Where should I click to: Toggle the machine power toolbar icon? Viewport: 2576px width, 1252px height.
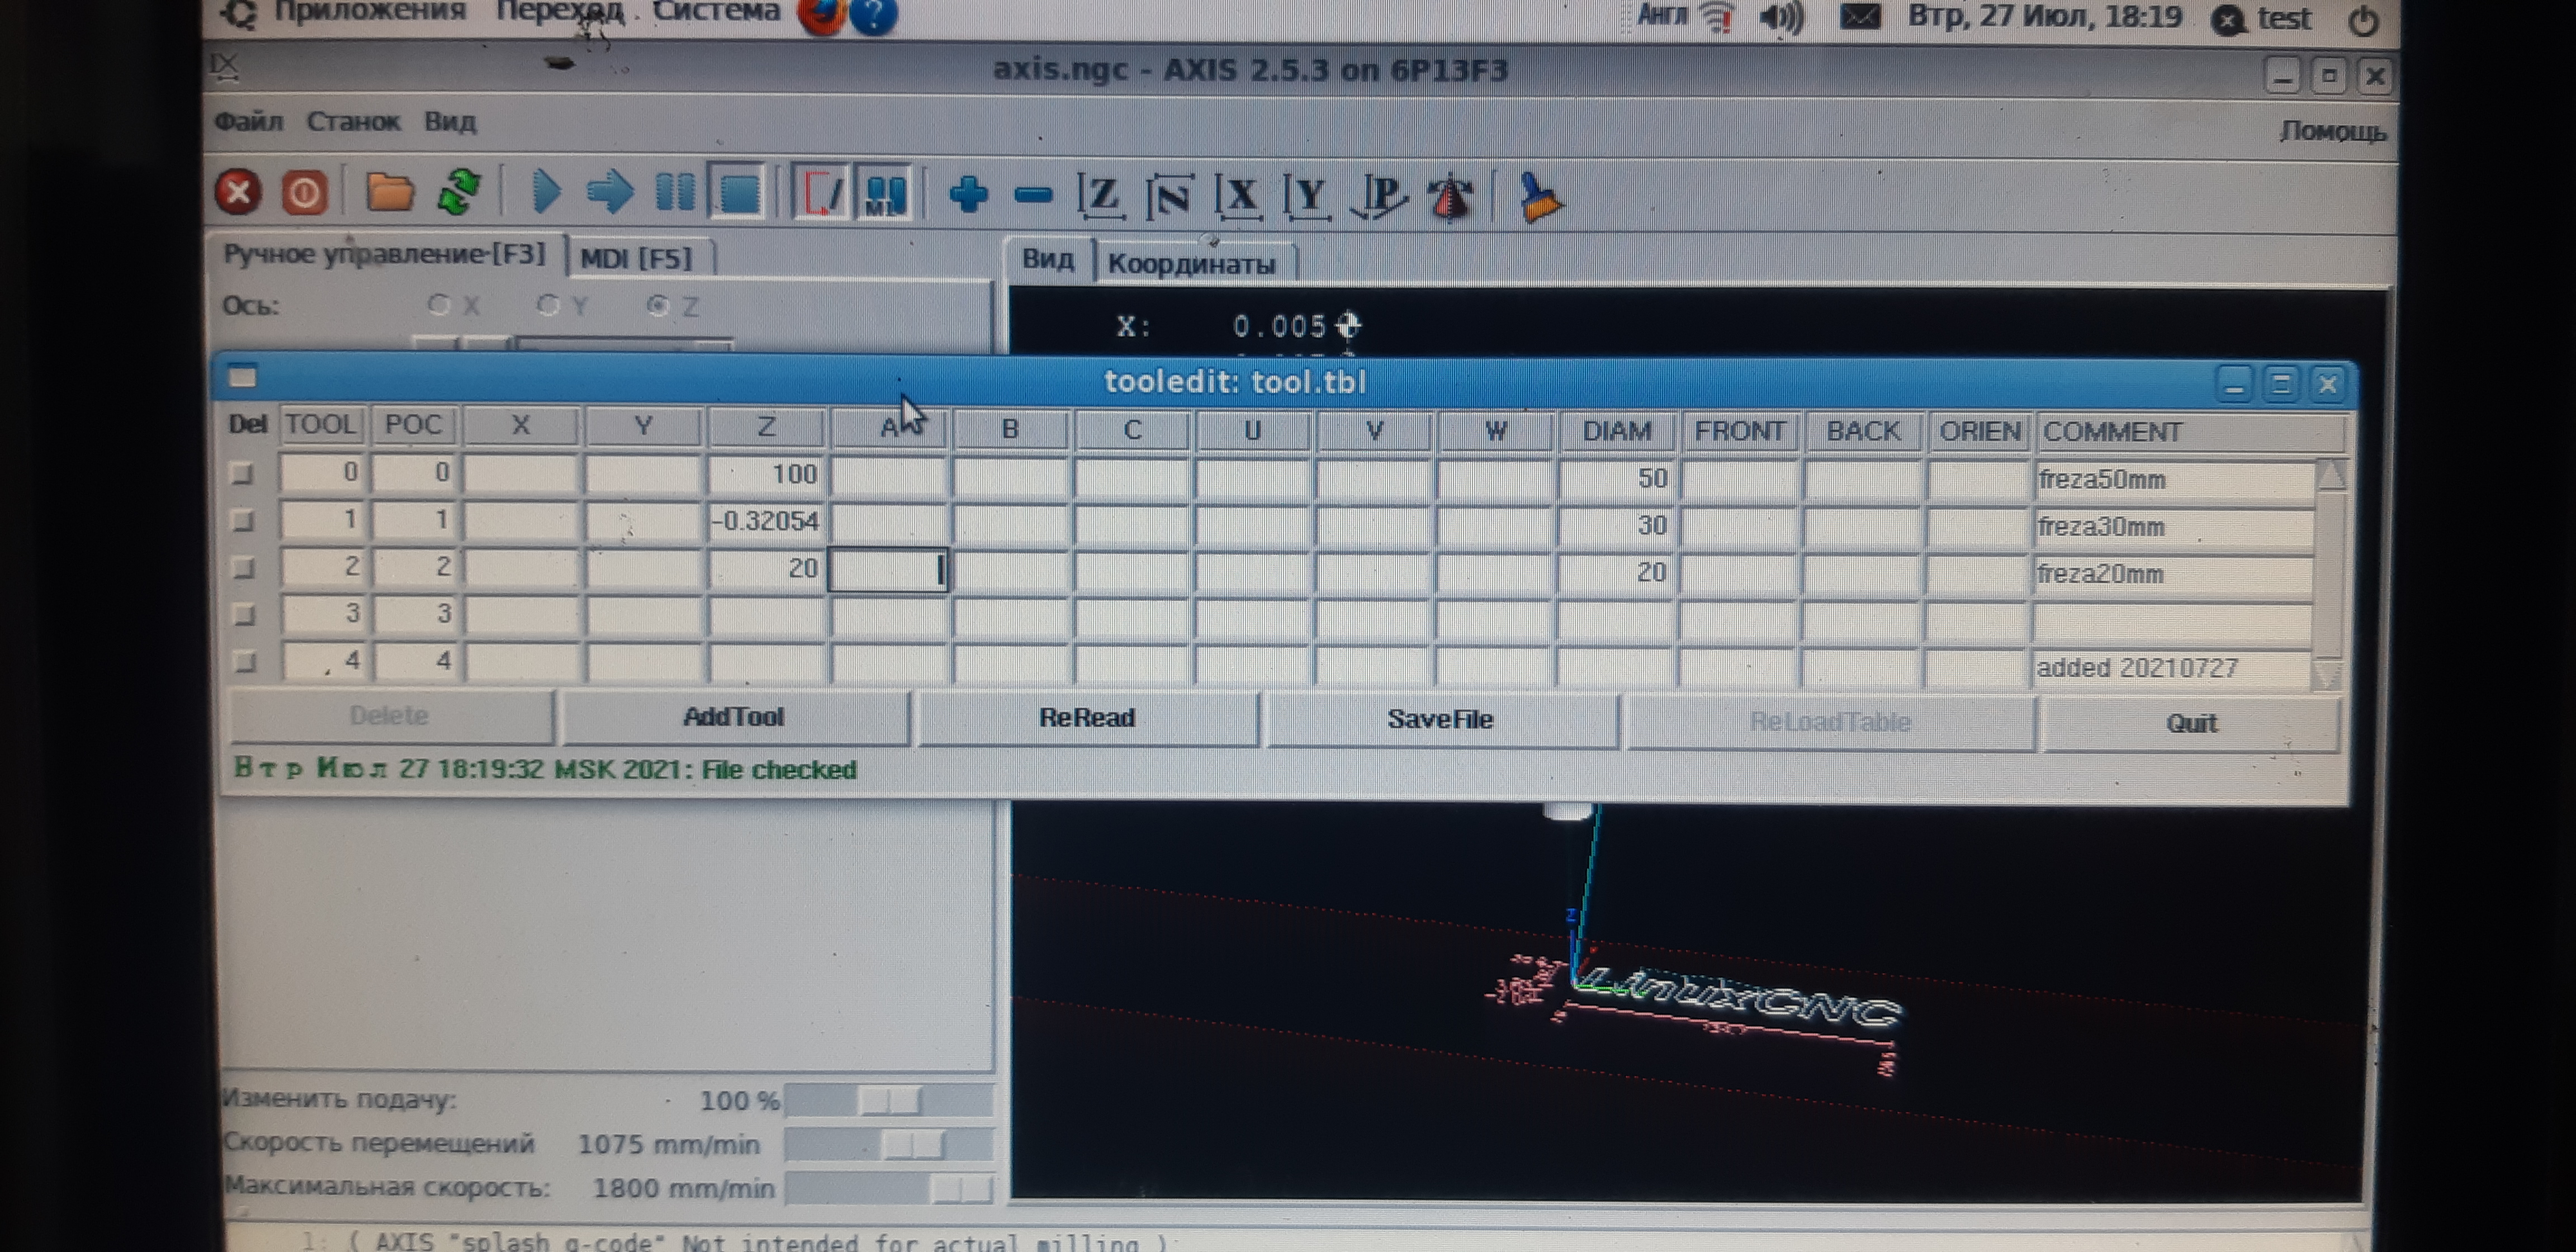point(305,192)
